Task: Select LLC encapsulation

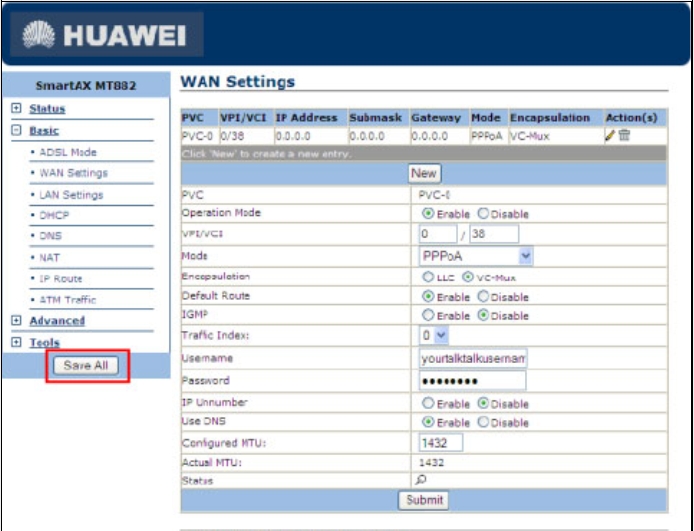Action: 428,277
